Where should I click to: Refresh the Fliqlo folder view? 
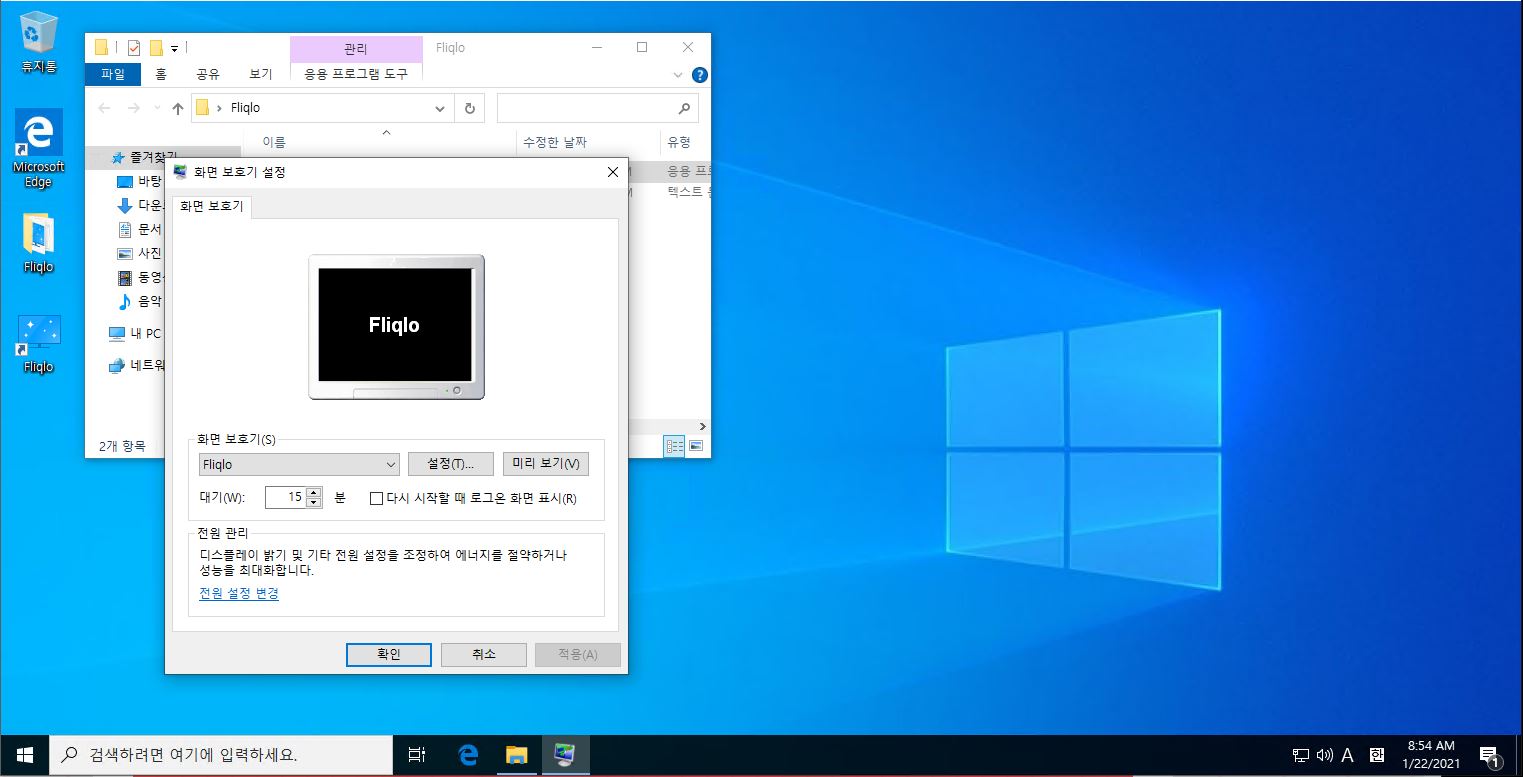(x=469, y=108)
